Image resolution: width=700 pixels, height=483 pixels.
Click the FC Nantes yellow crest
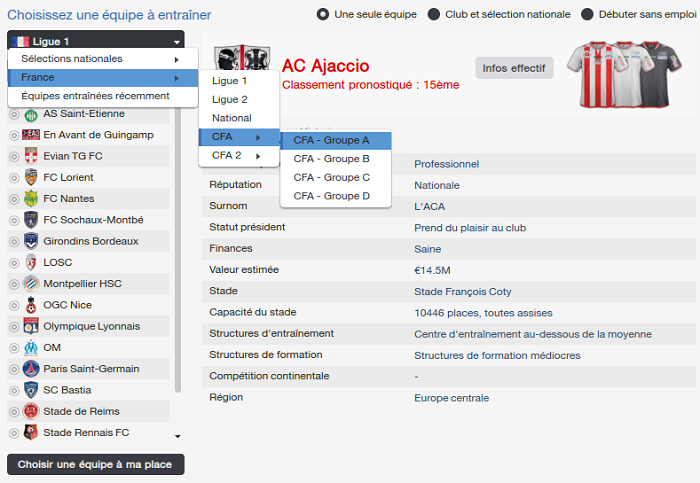coord(31,199)
